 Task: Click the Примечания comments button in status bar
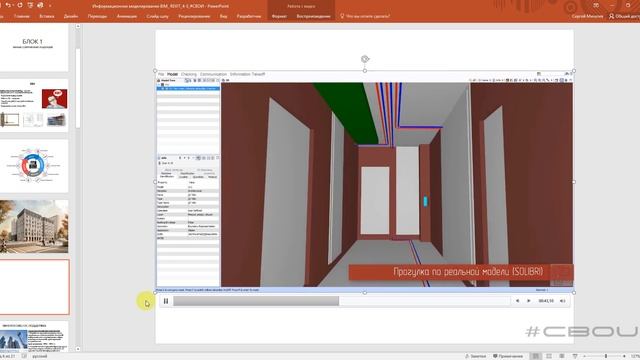pos(508,356)
